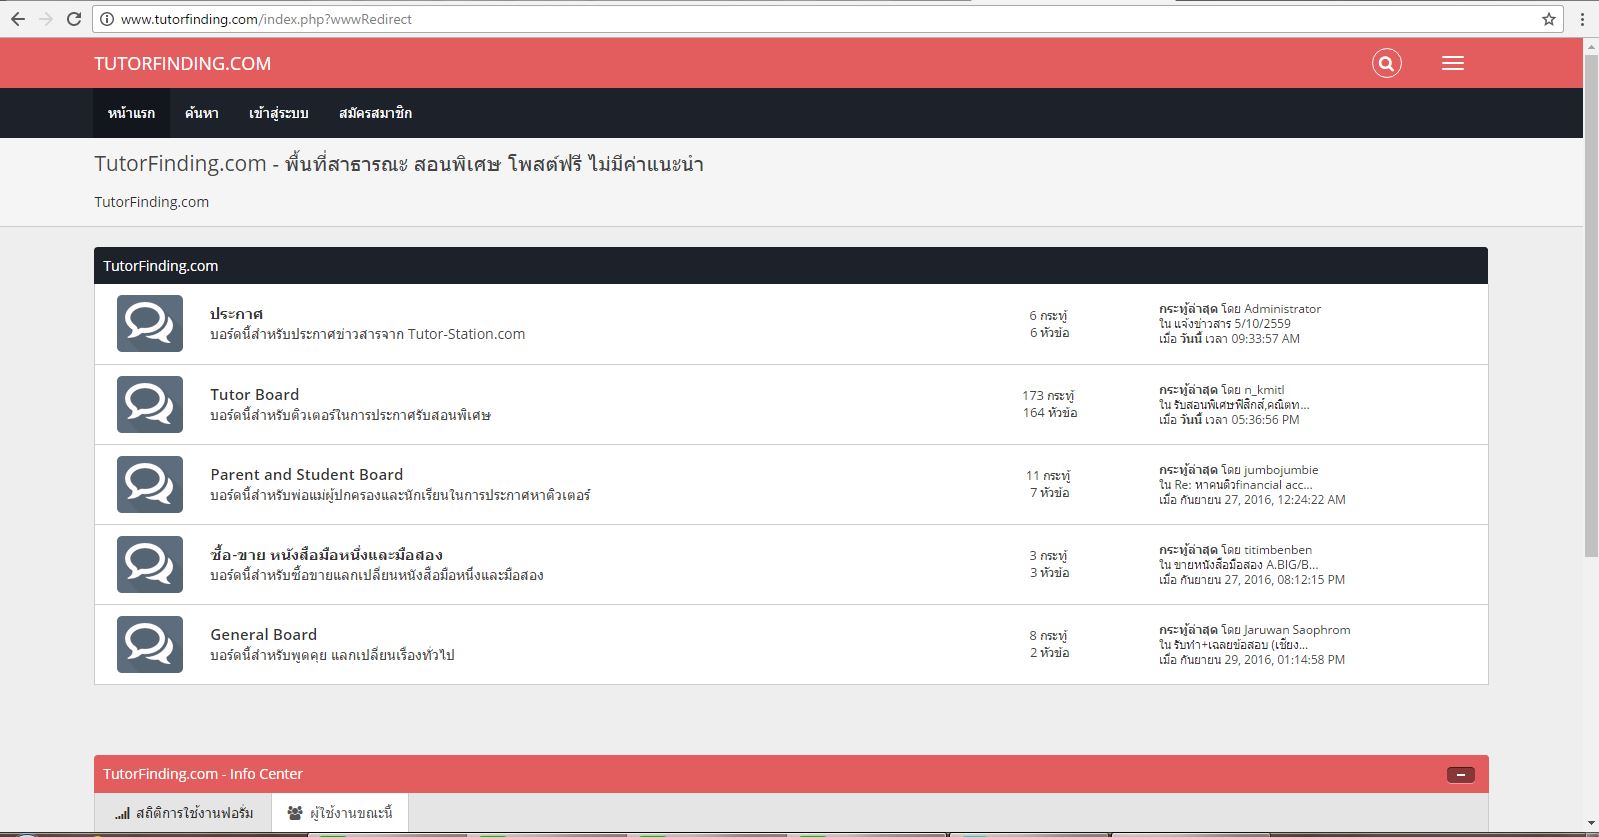Image resolution: width=1599 pixels, height=837 pixels.
Task: Open latest post Re: หาคนติวfinancial acc
Action: 1243,485
